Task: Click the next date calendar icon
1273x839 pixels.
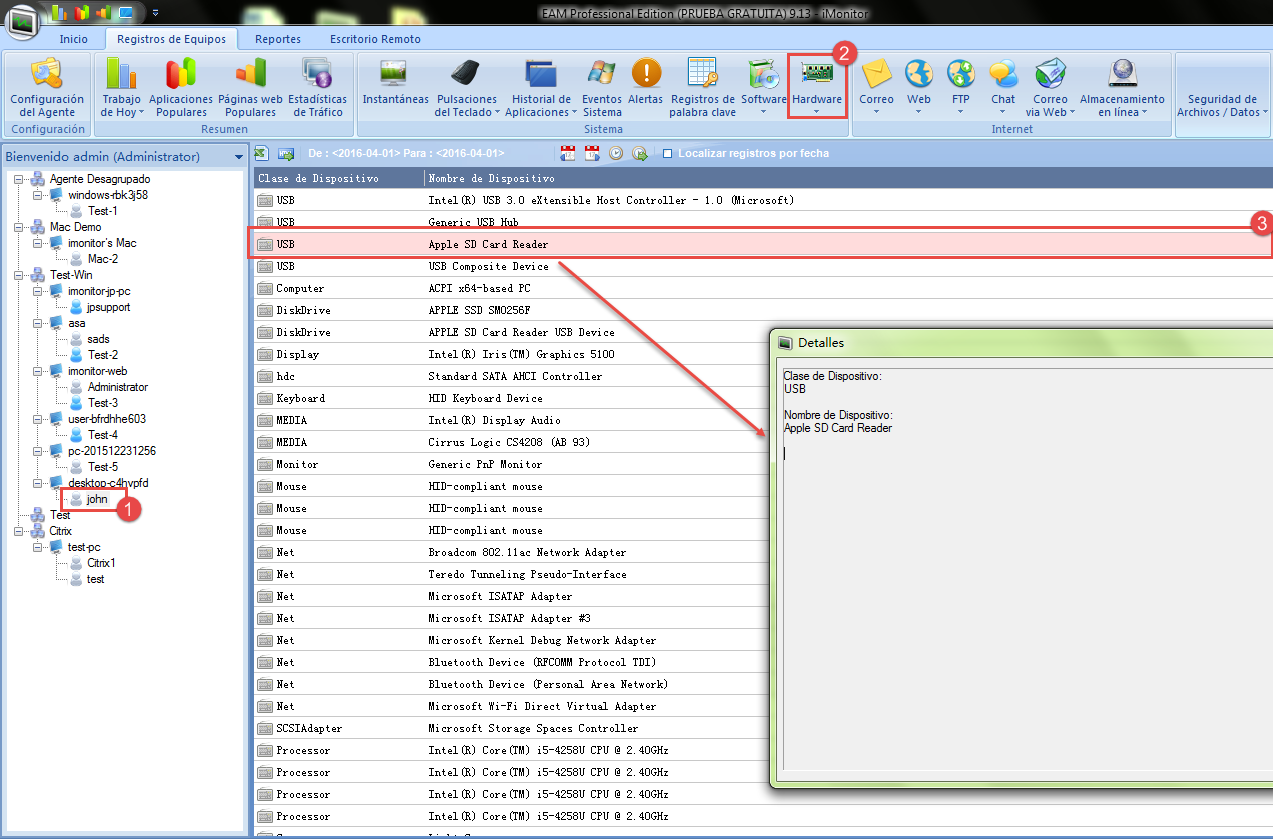Action: (592, 153)
